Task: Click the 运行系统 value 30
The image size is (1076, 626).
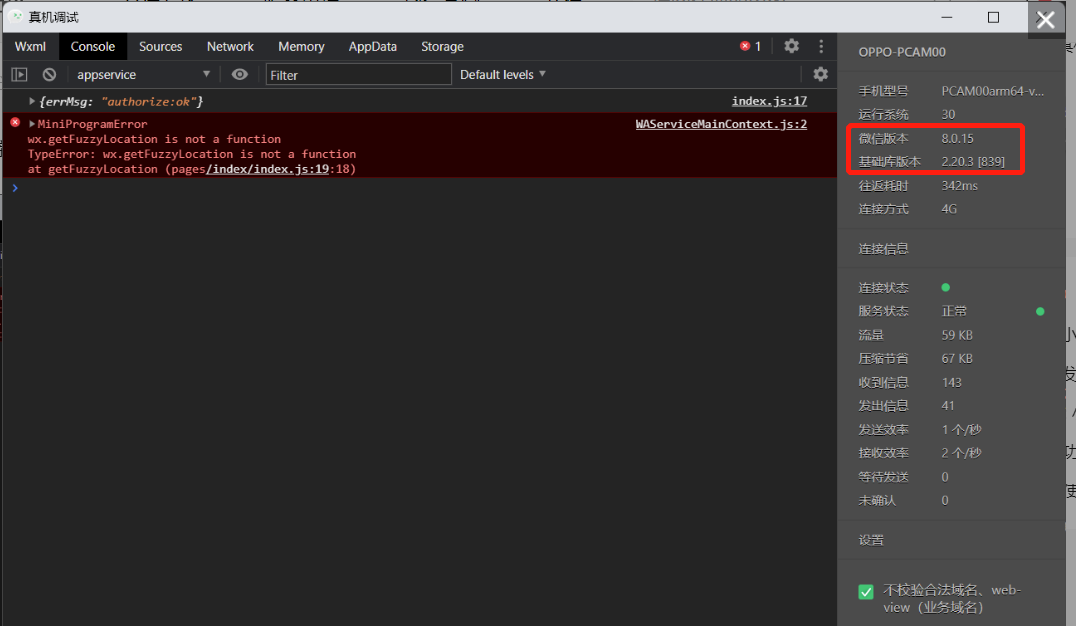Action: [x=948, y=115]
